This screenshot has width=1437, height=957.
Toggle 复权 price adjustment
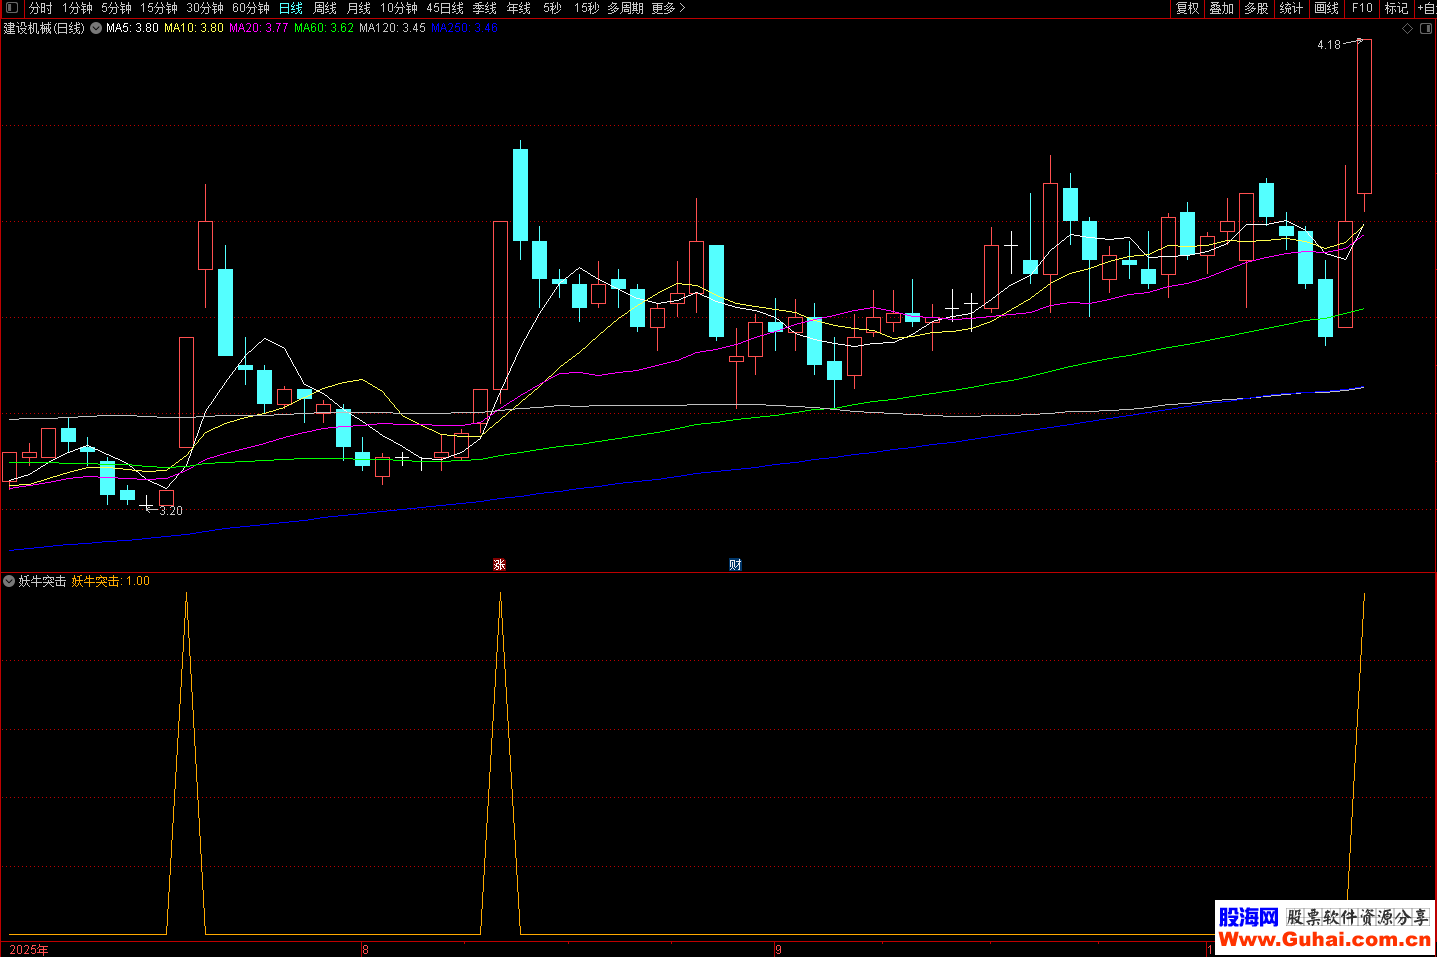[1187, 8]
